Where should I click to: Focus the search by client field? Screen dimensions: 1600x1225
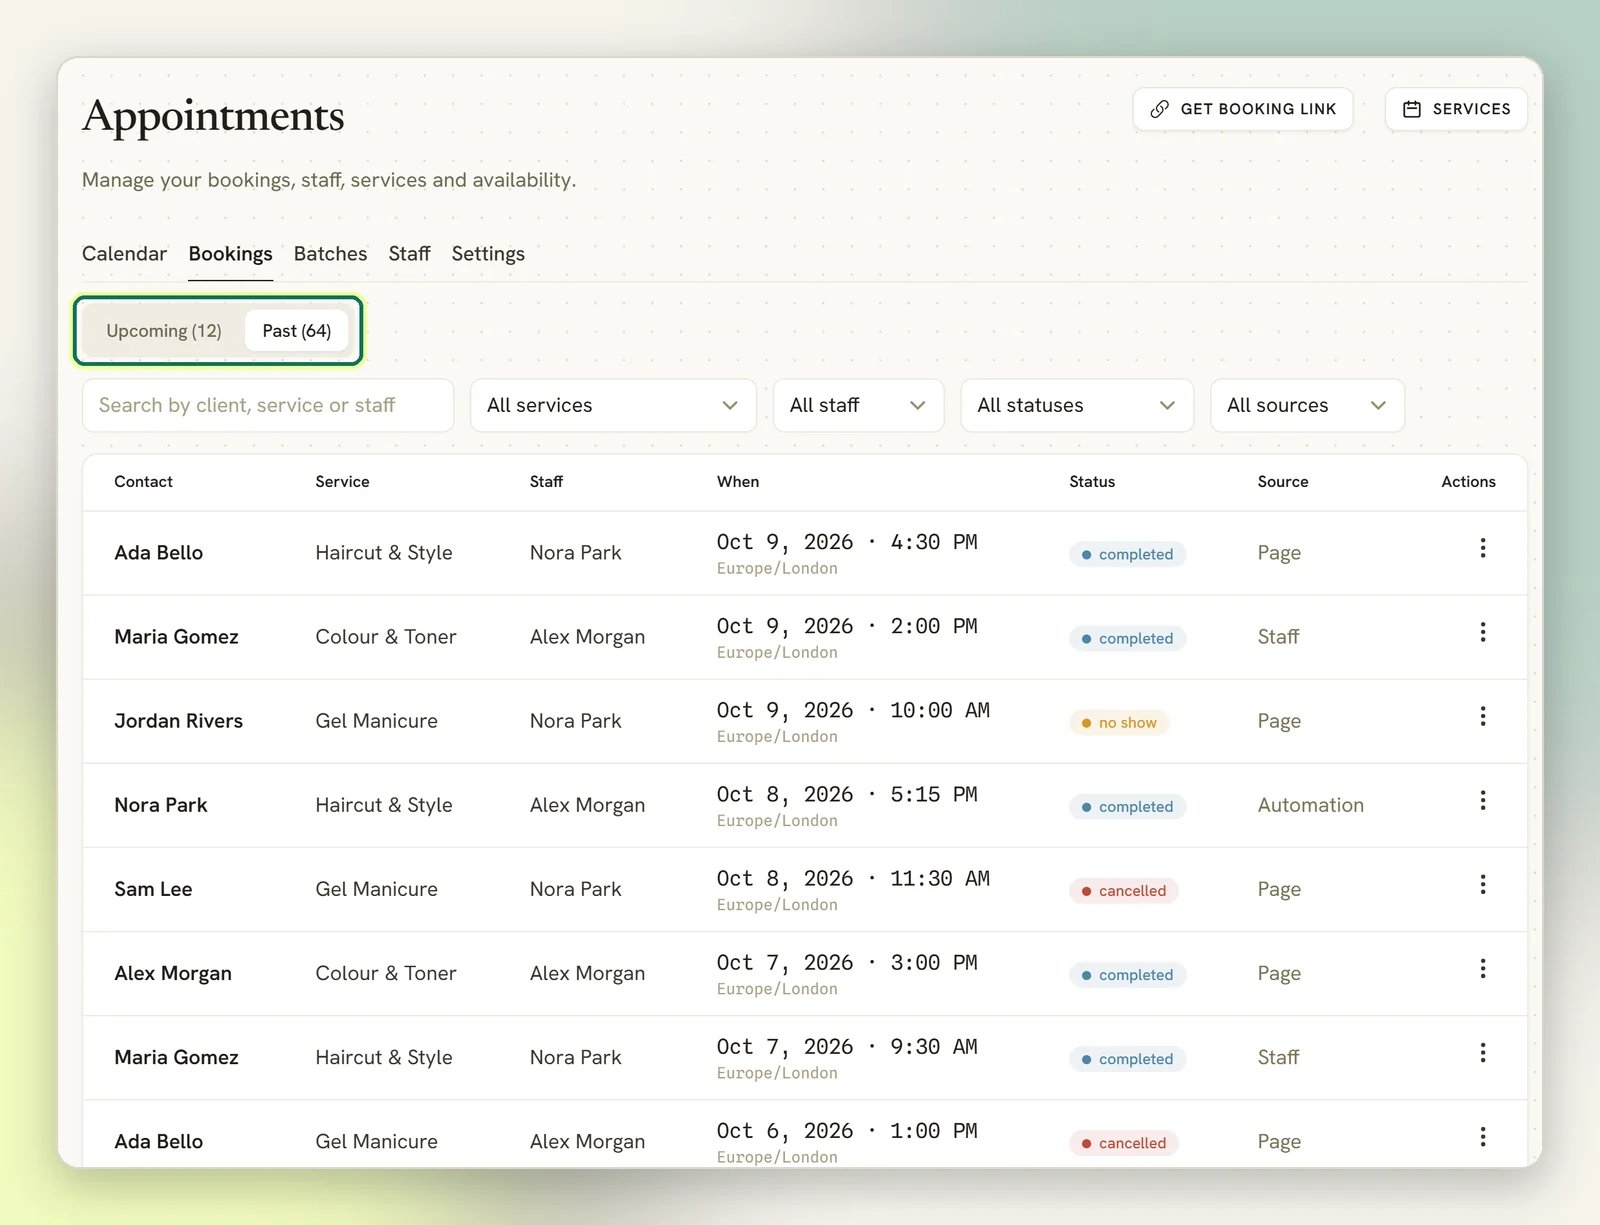[x=268, y=405]
